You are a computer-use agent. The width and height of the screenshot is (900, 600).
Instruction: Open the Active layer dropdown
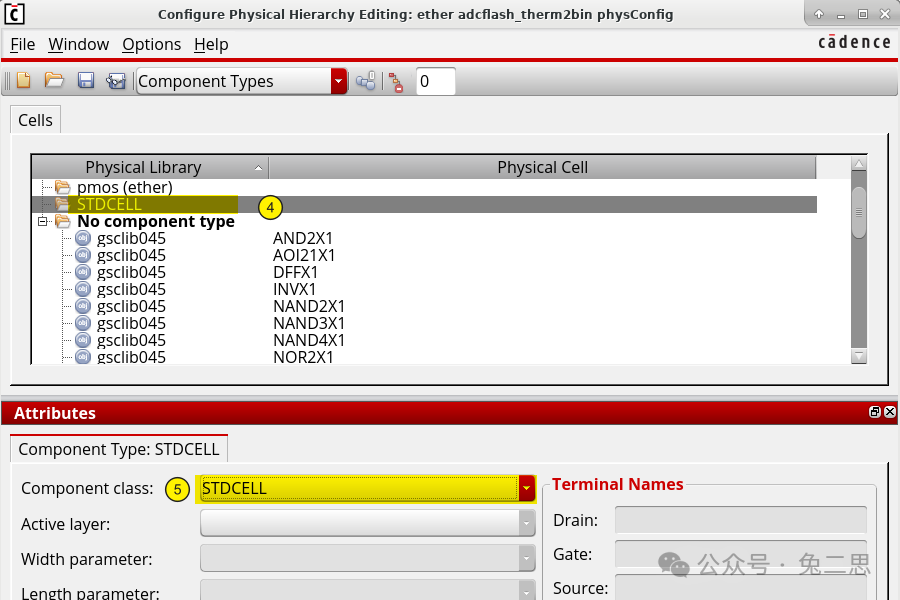coord(526,523)
